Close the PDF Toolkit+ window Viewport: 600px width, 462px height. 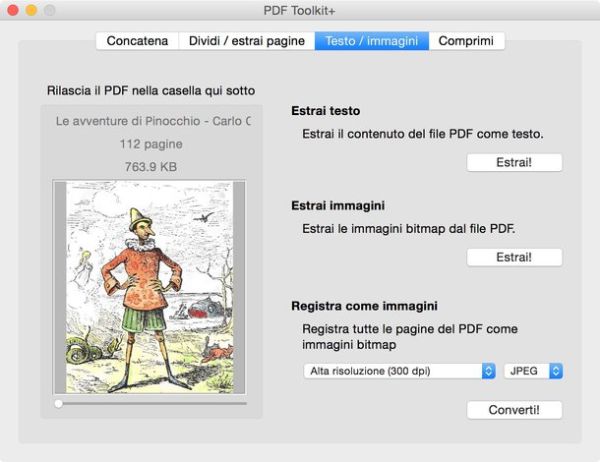click(x=13, y=10)
